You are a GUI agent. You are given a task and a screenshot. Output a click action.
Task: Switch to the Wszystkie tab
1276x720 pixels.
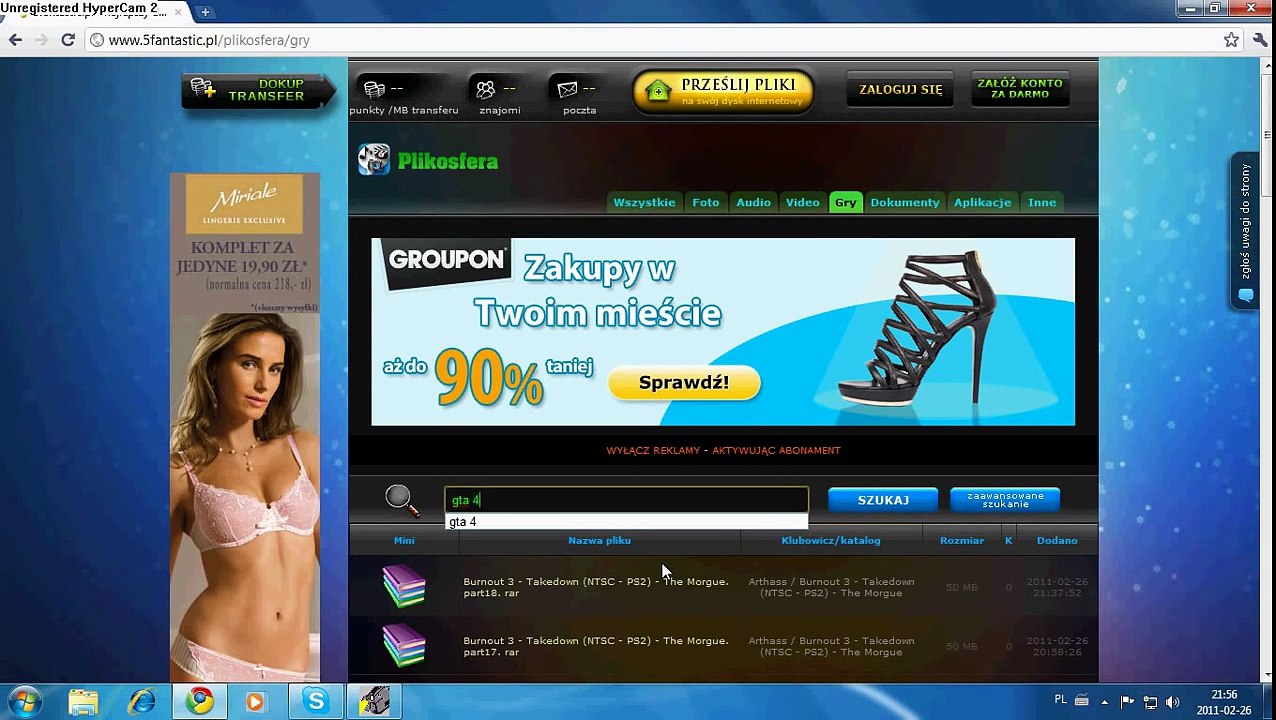644,202
